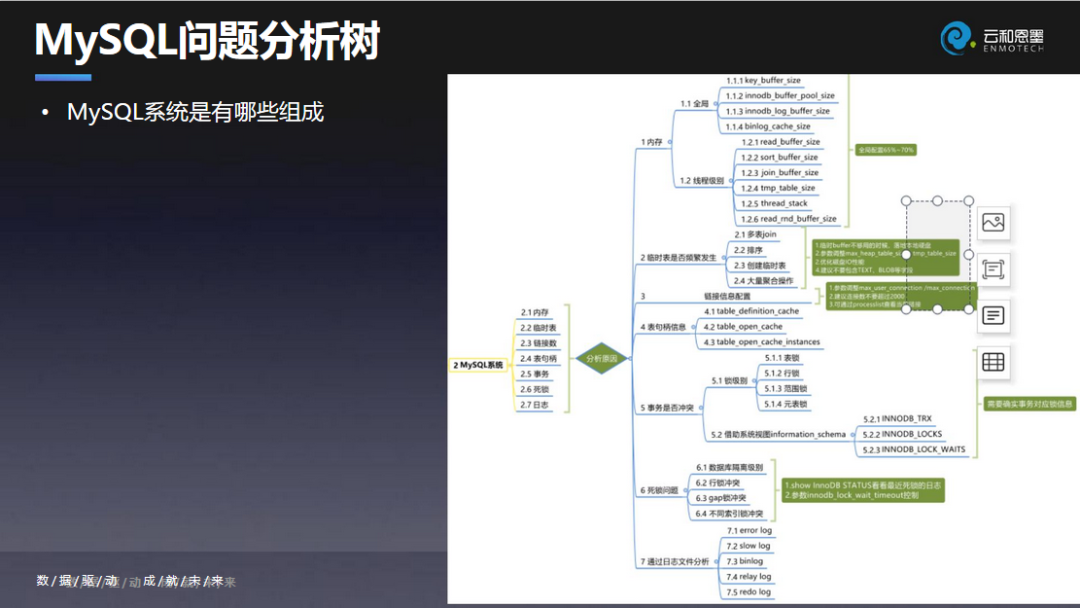
Task: Click the '5.1.4 元表锁' node
Action: [785, 404]
